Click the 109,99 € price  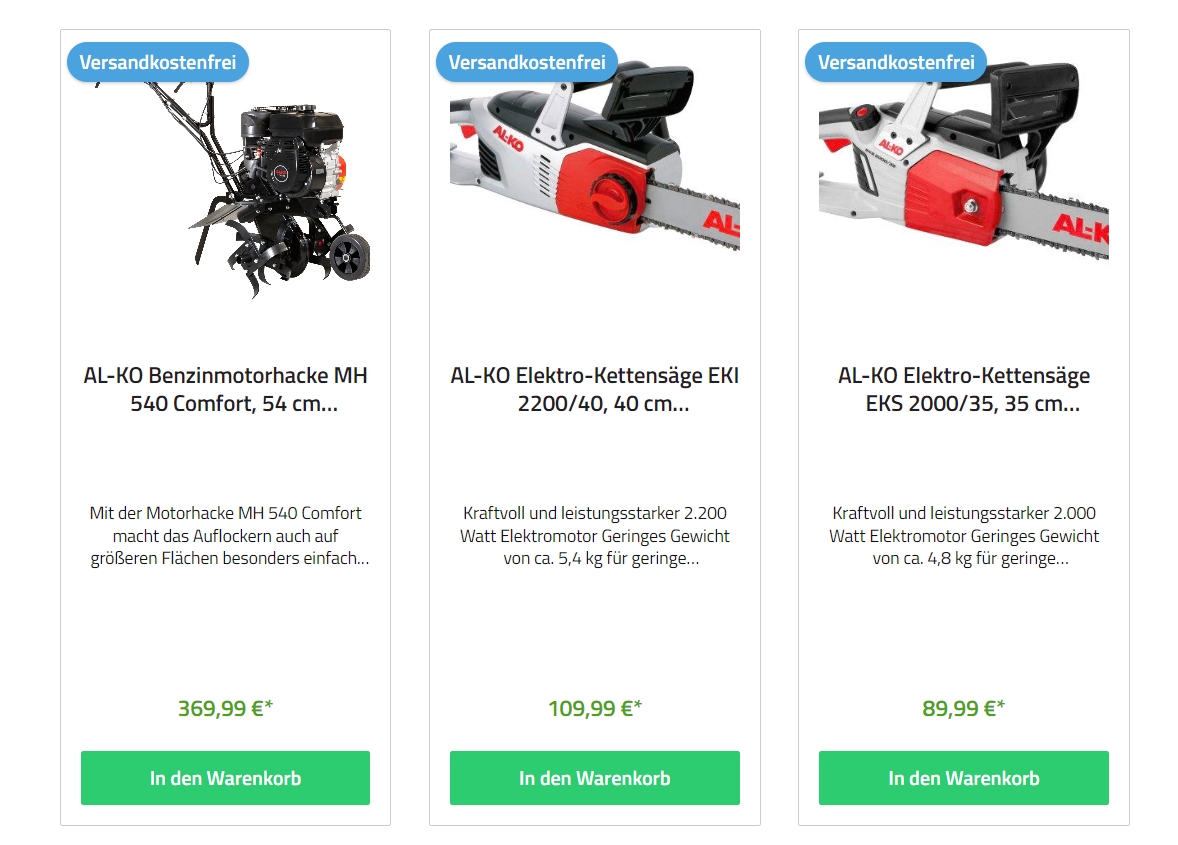[594, 708]
